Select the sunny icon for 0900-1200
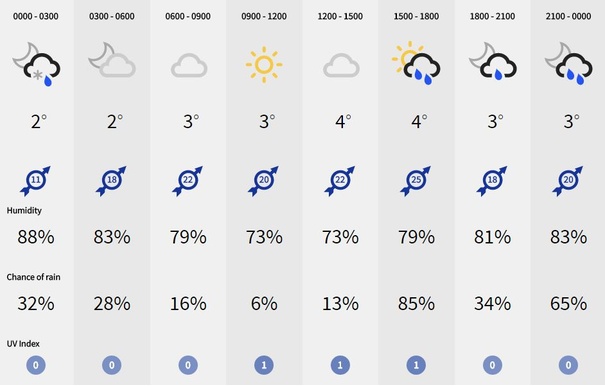This screenshot has width=605, height=386. tap(264, 64)
